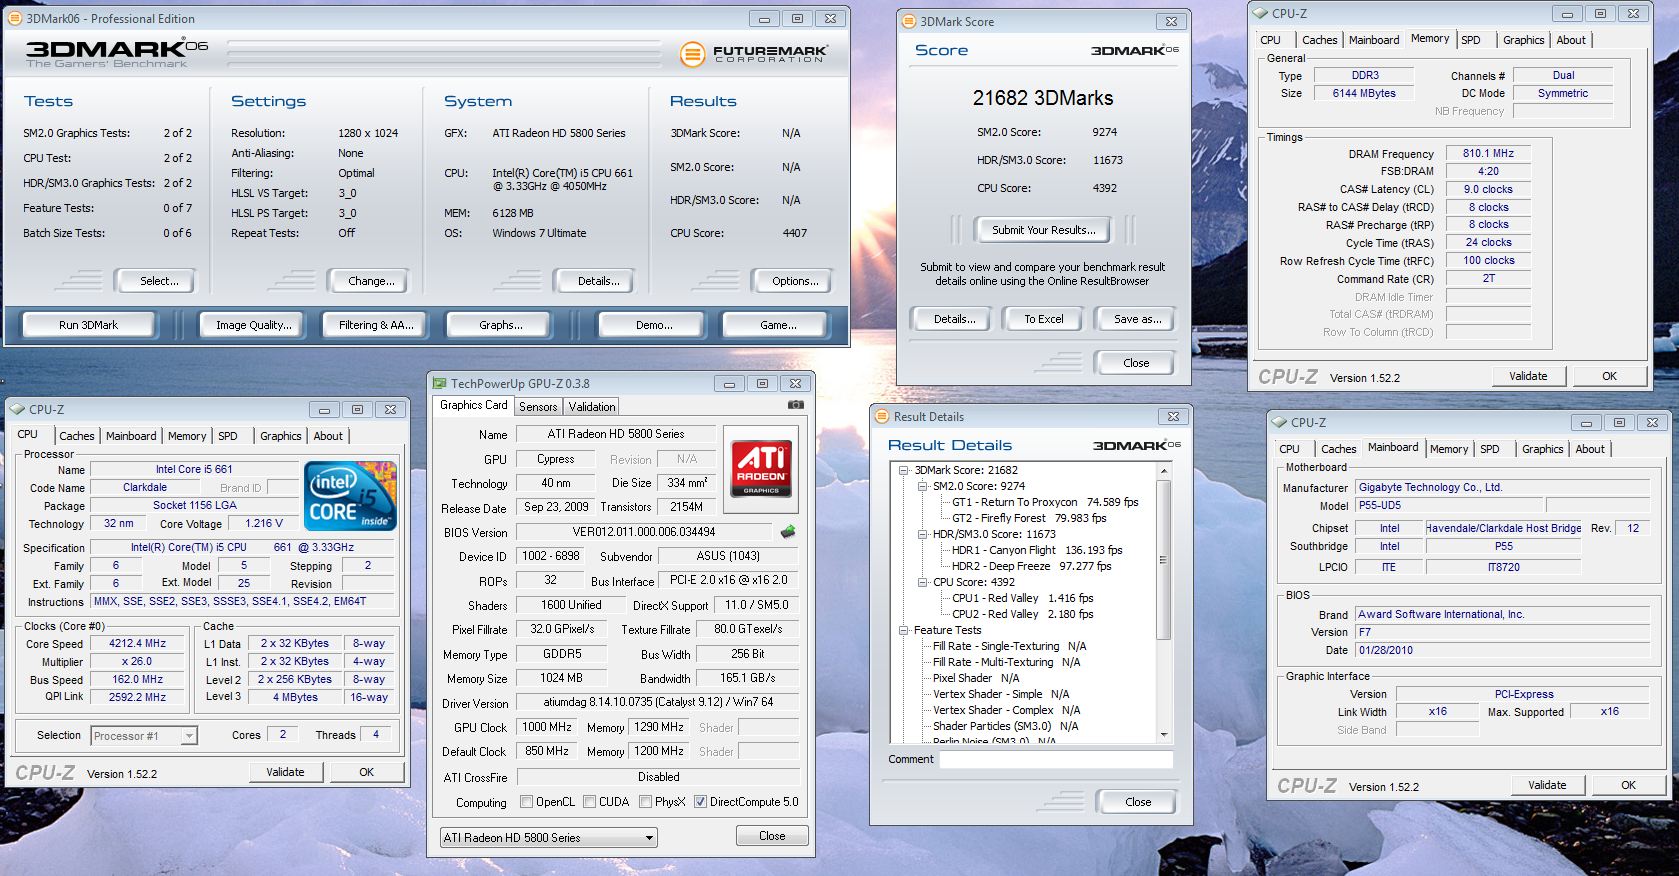Enable the CUDA checkbox in GPU-Z
The image size is (1679, 876).
pyautogui.click(x=589, y=802)
